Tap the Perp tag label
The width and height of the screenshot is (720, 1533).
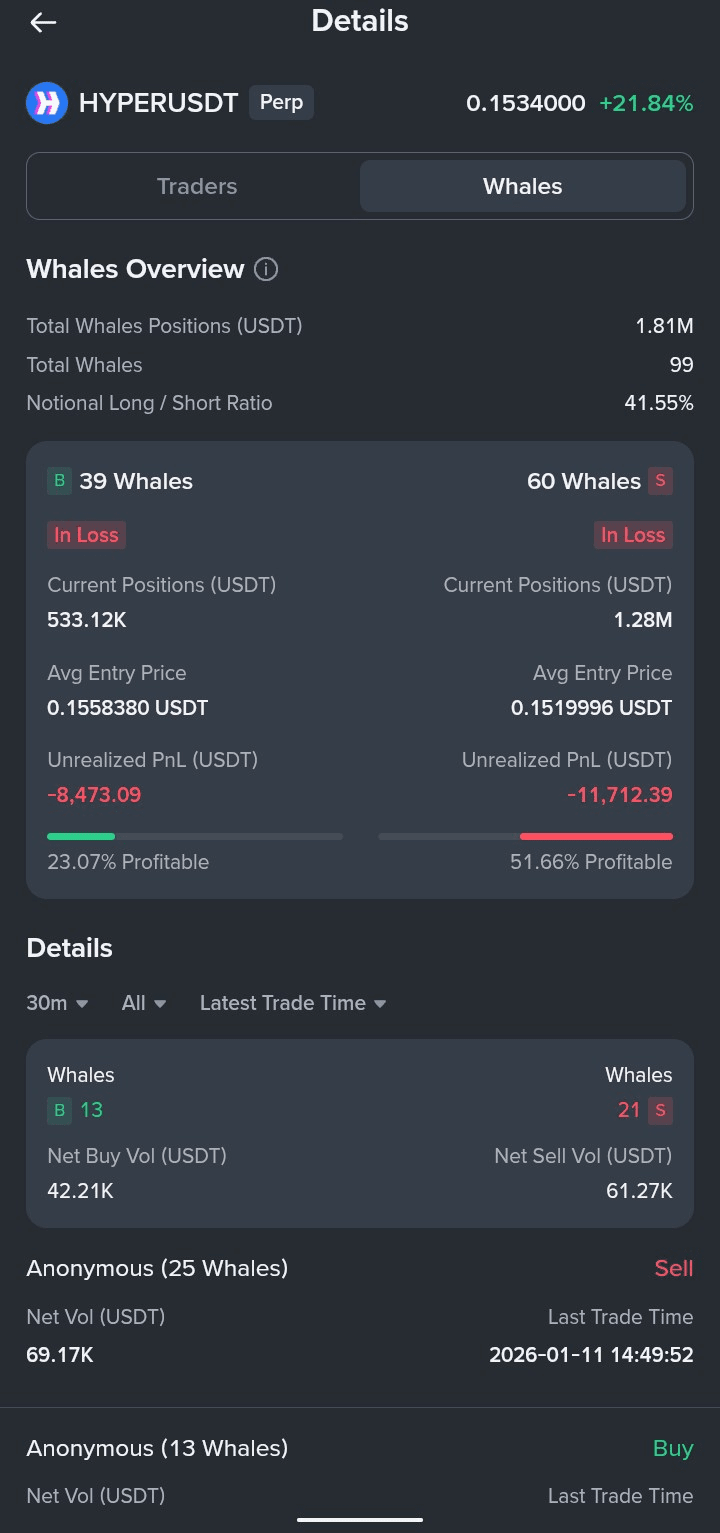281,102
